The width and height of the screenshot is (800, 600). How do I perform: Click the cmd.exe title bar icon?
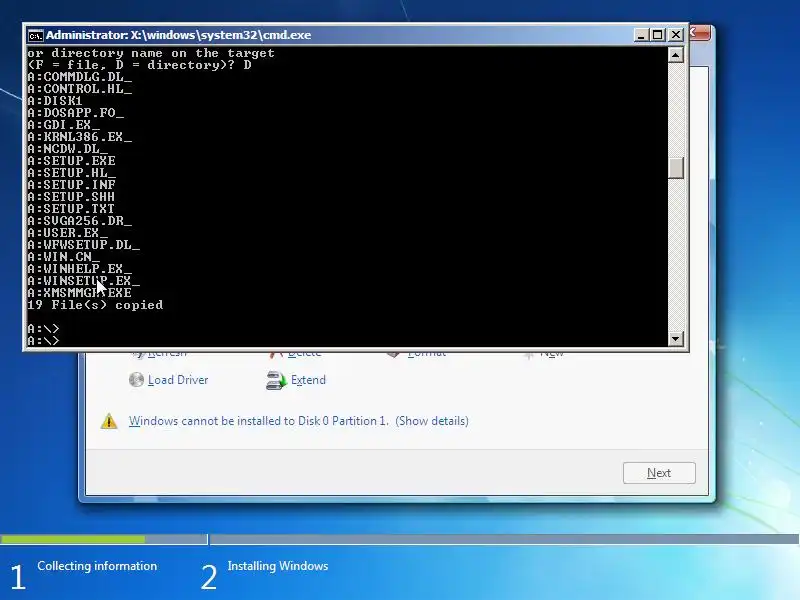[35, 35]
